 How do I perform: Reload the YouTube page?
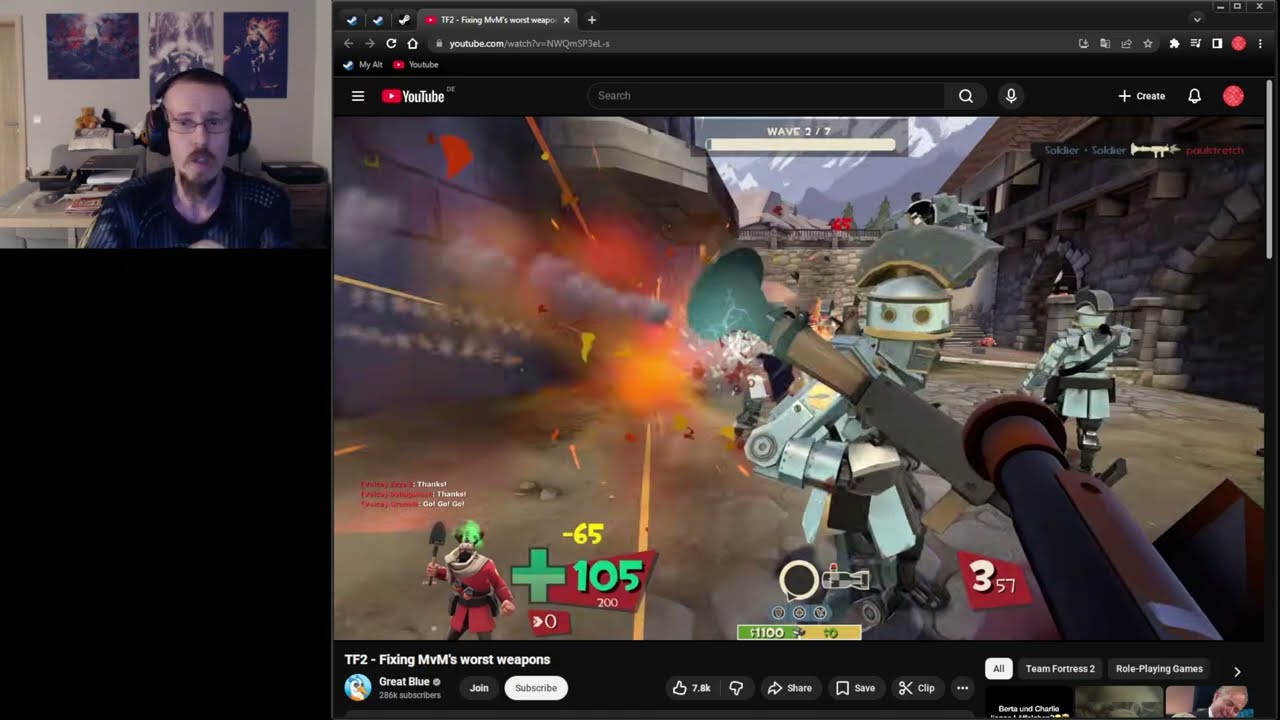[x=391, y=43]
